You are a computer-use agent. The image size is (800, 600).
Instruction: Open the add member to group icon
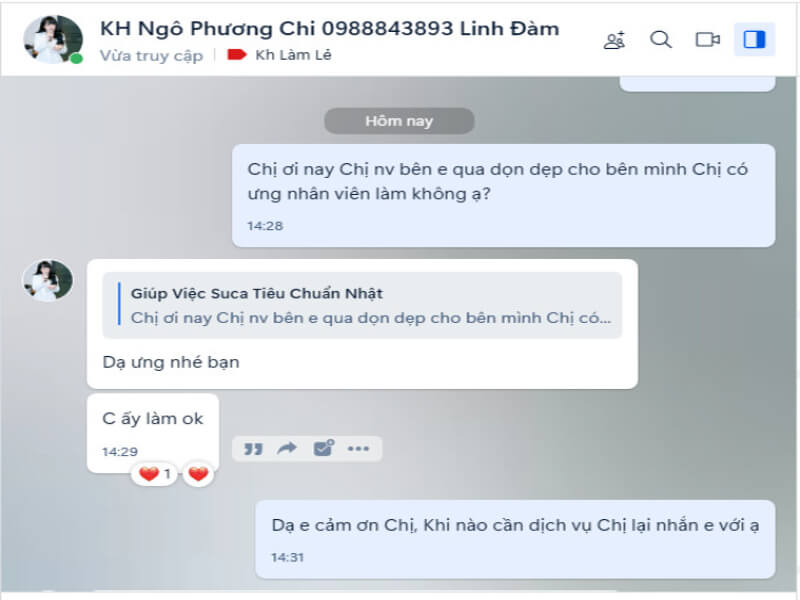[614, 40]
